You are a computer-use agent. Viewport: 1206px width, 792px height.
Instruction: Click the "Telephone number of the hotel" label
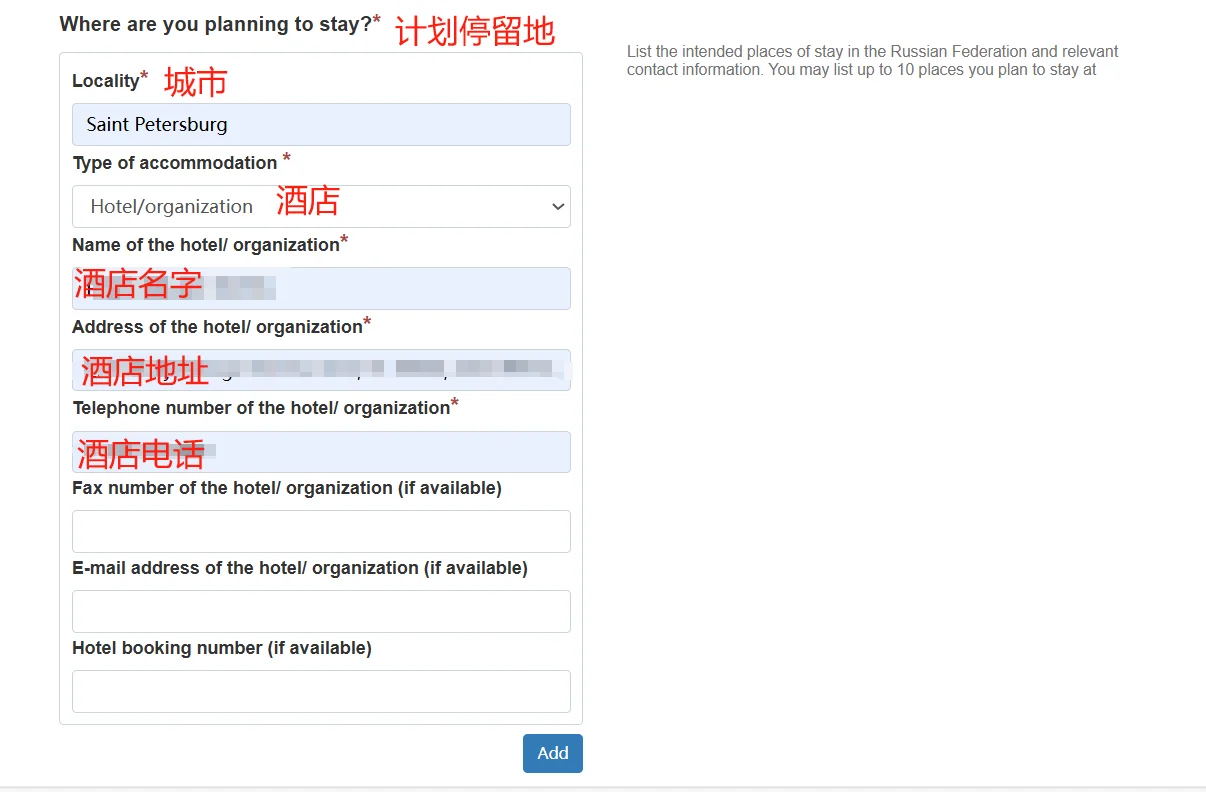tap(260, 408)
